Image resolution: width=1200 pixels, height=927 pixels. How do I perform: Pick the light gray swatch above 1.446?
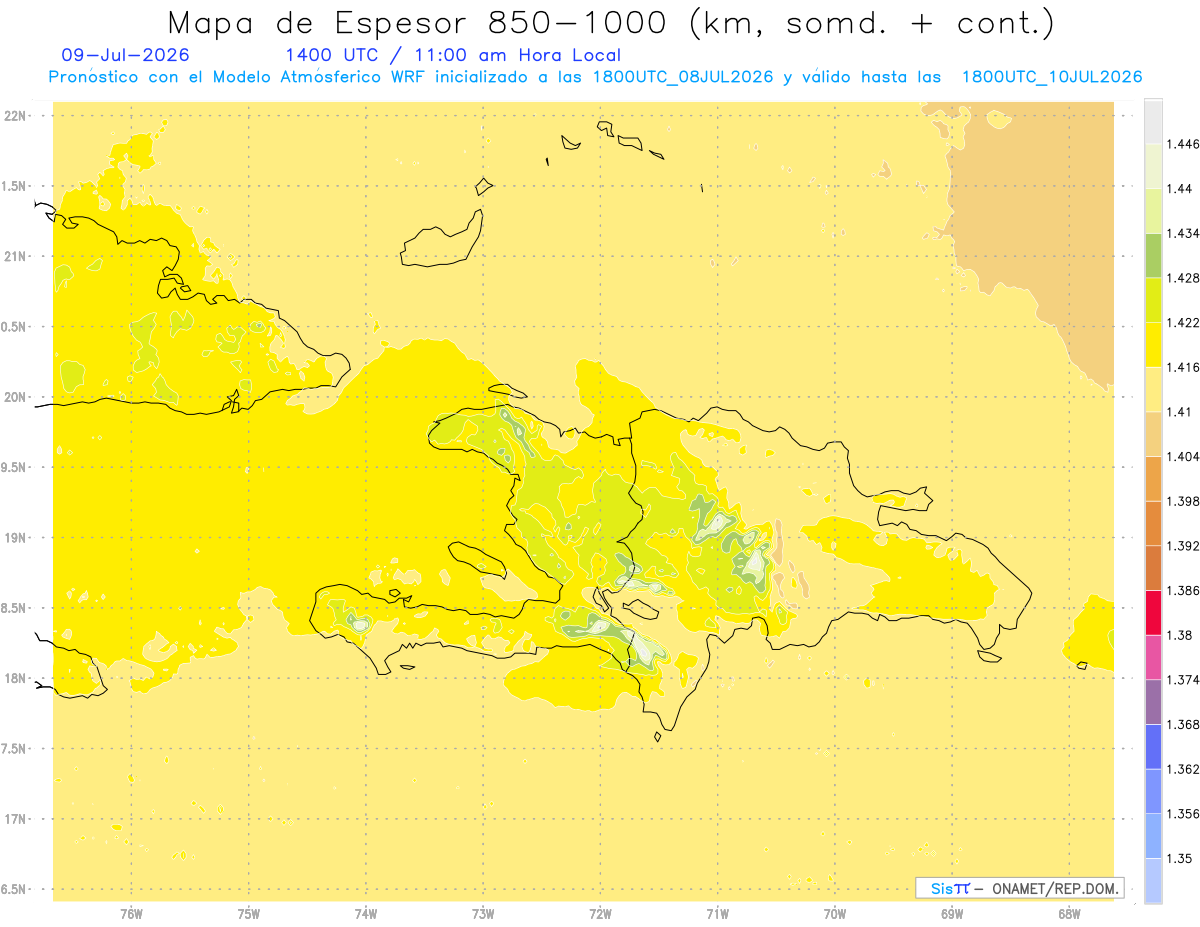[x=1153, y=121]
